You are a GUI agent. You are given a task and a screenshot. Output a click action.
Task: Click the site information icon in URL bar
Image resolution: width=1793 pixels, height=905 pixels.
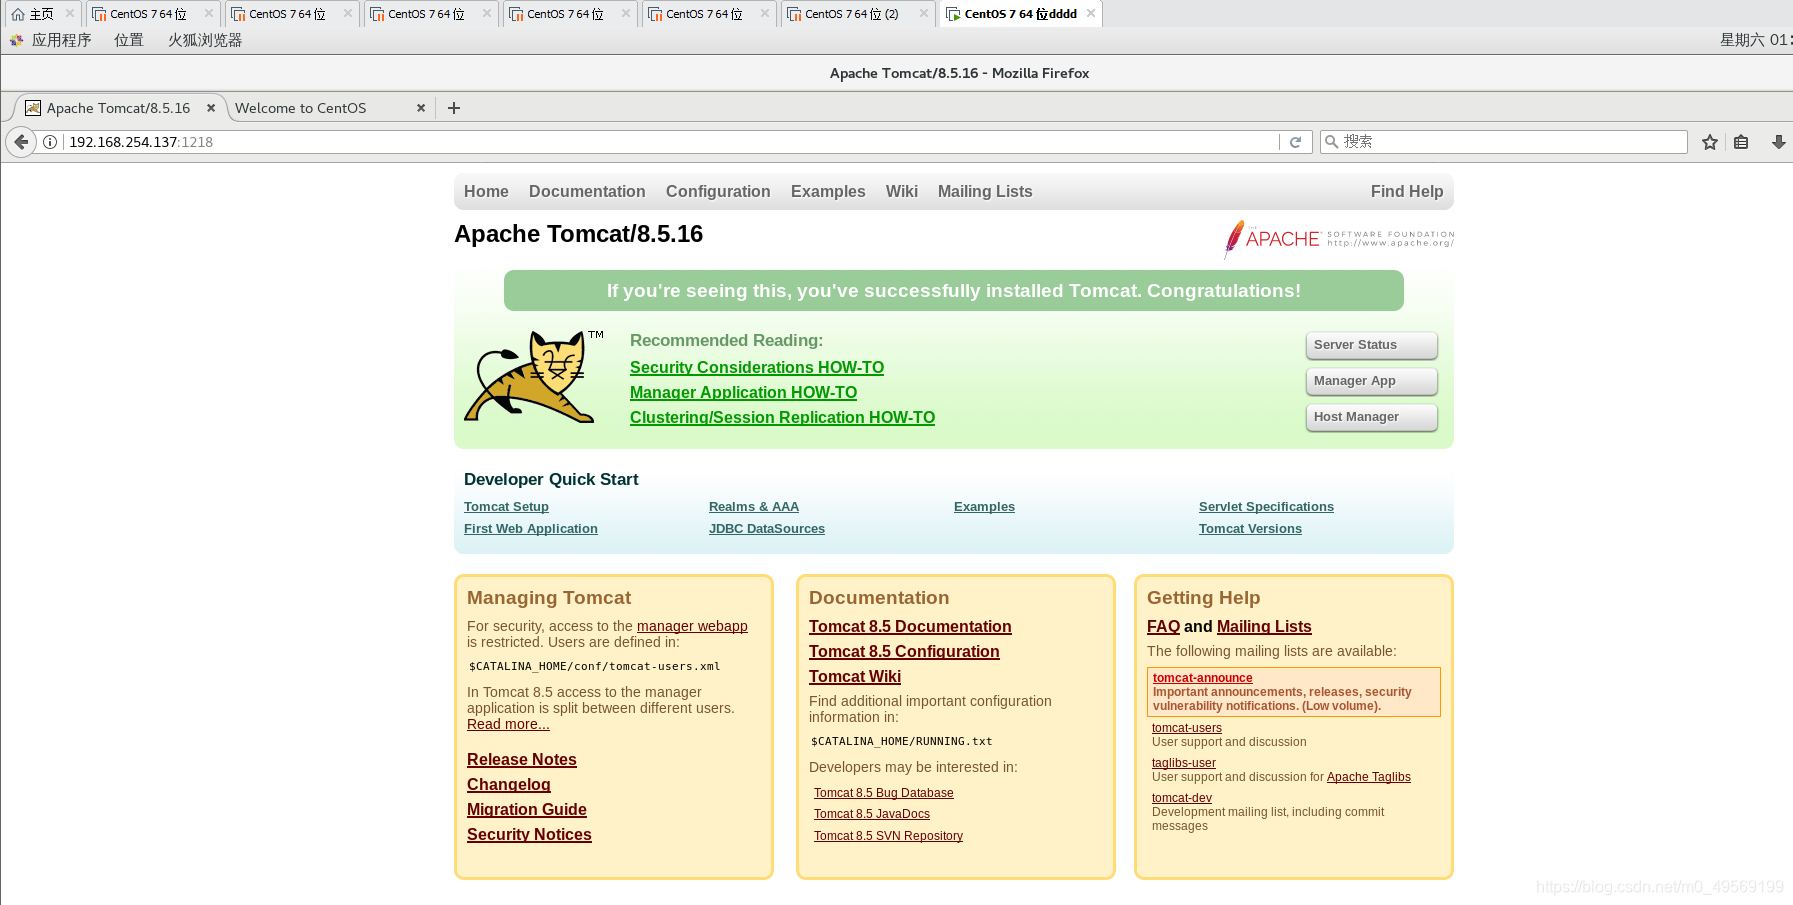[x=50, y=142]
